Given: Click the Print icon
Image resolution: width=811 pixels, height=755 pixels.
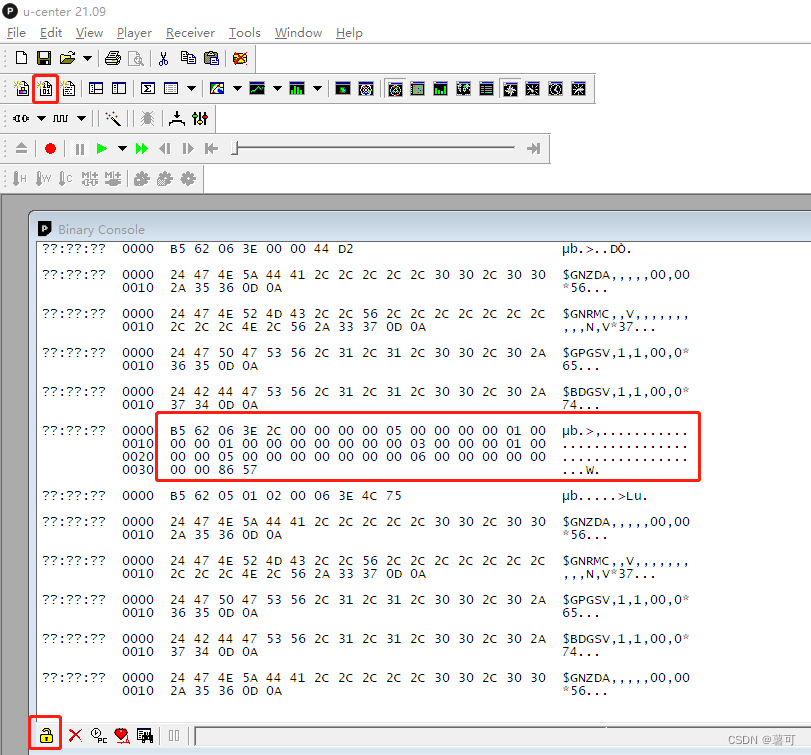Looking at the screenshot, I should point(113,58).
